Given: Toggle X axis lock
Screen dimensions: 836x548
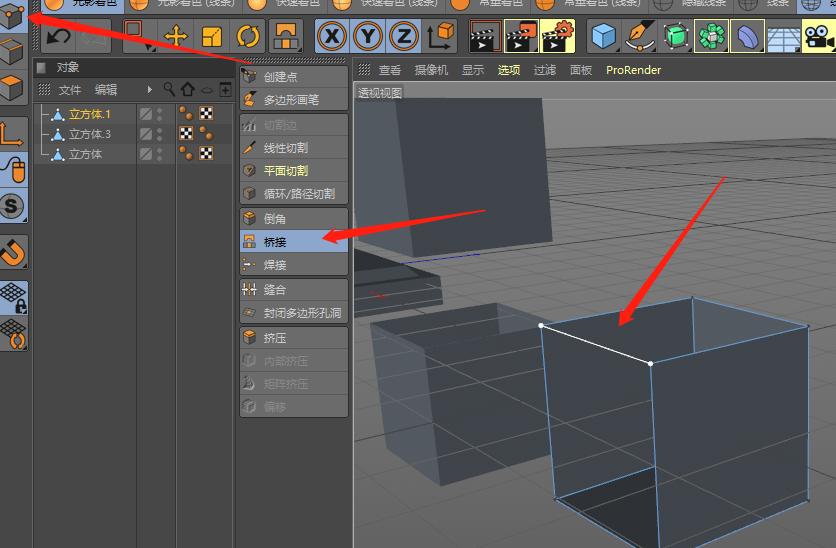Looking at the screenshot, I should pyautogui.click(x=332, y=36).
